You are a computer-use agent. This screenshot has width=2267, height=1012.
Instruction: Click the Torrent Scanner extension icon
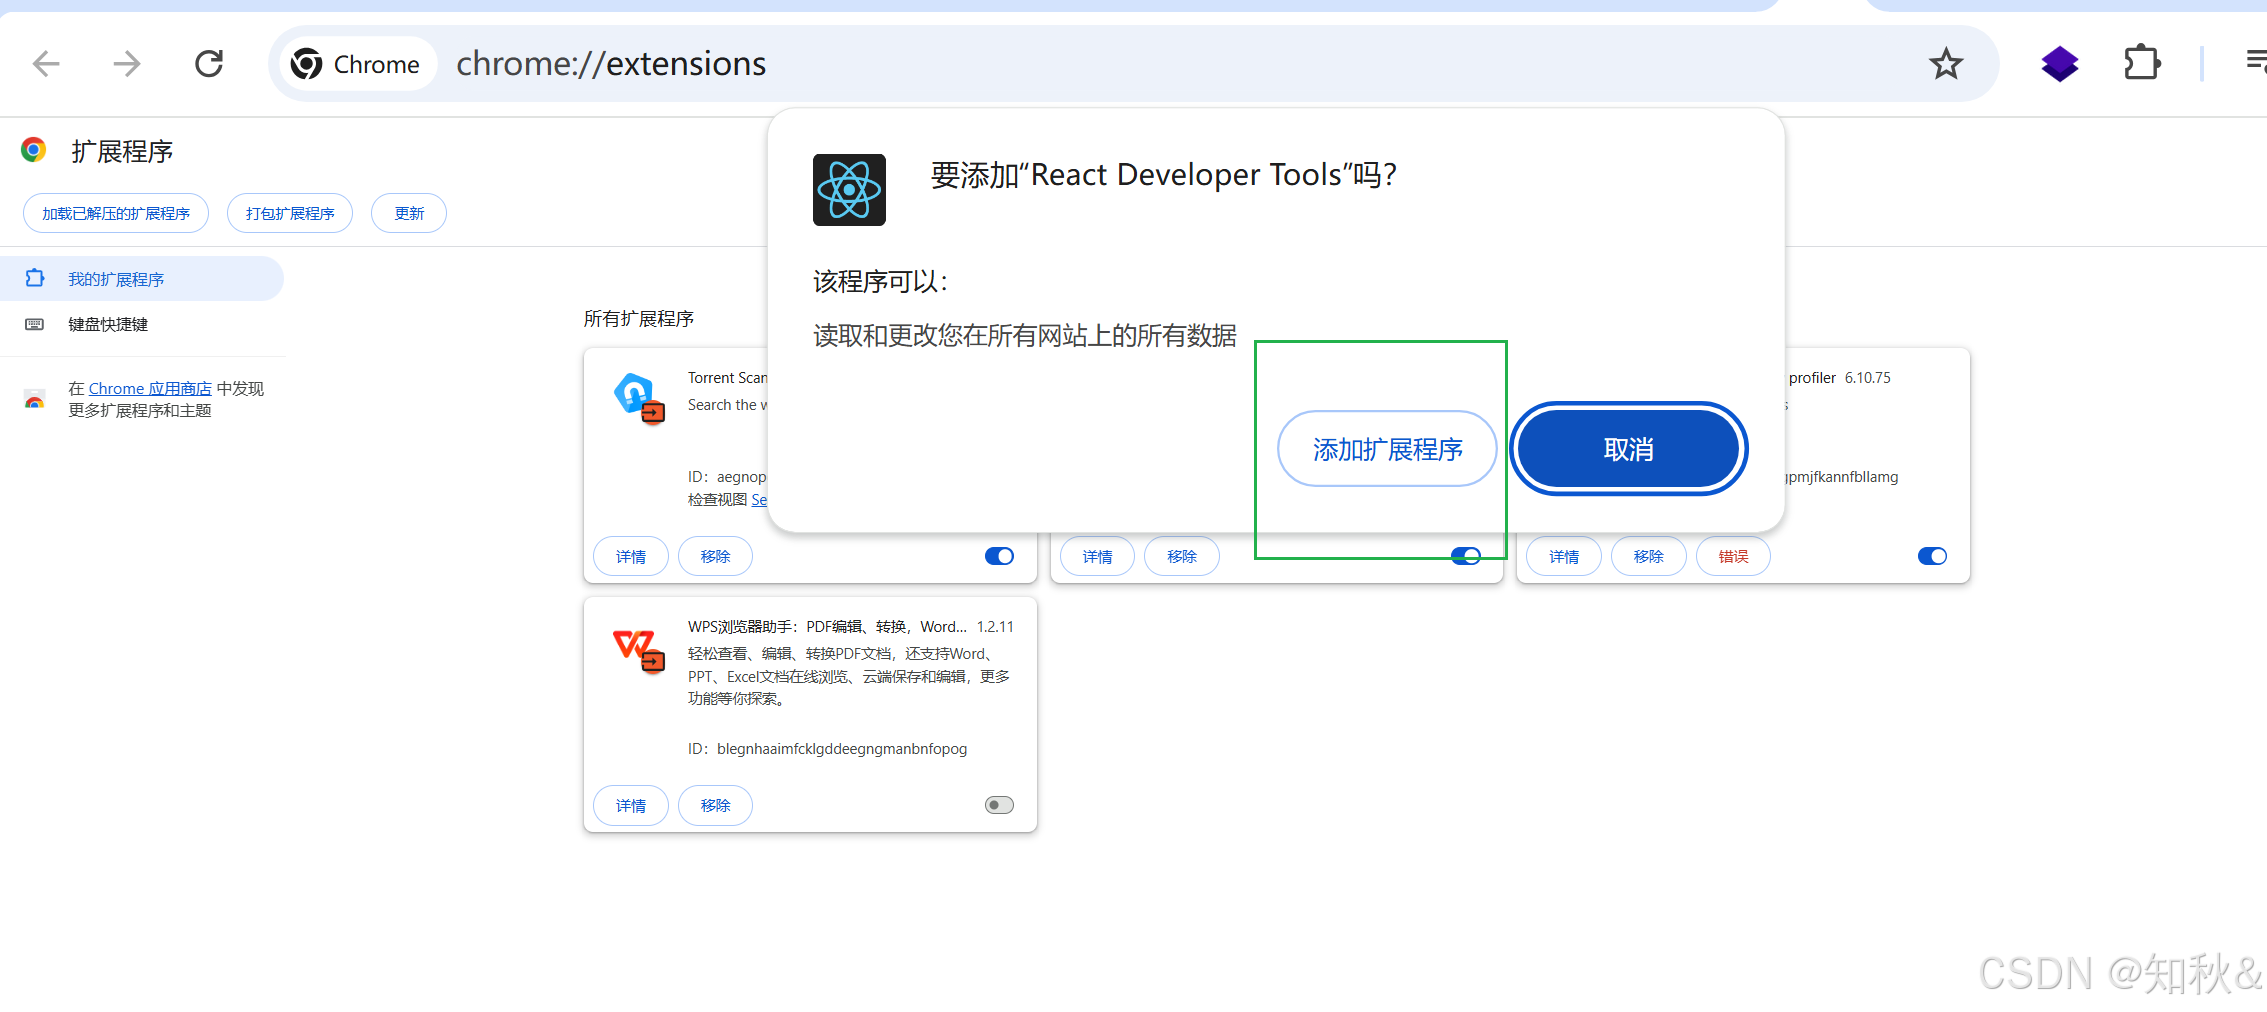coord(639,398)
